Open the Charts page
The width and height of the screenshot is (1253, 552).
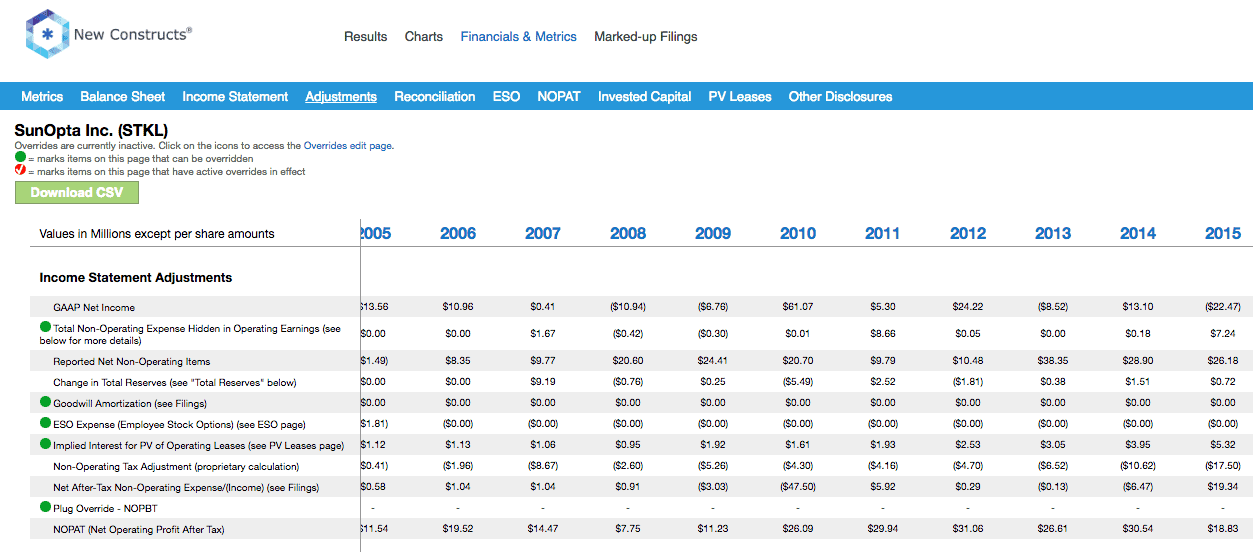click(424, 36)
